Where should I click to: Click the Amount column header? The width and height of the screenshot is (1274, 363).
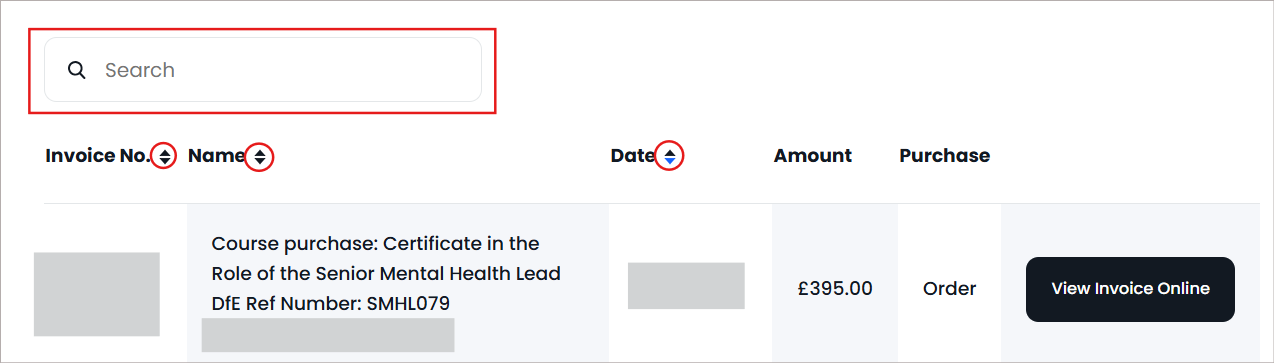pyautogui.click(x=813, y=156)
